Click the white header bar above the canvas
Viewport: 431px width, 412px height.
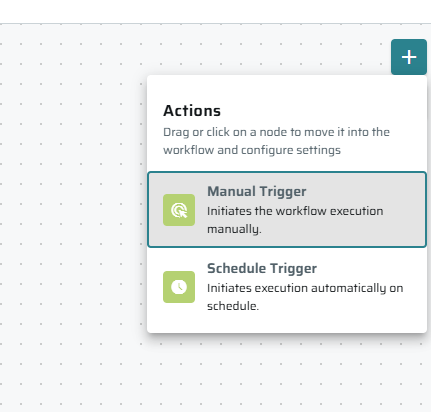pyautogui.click(x=215, y=11)
